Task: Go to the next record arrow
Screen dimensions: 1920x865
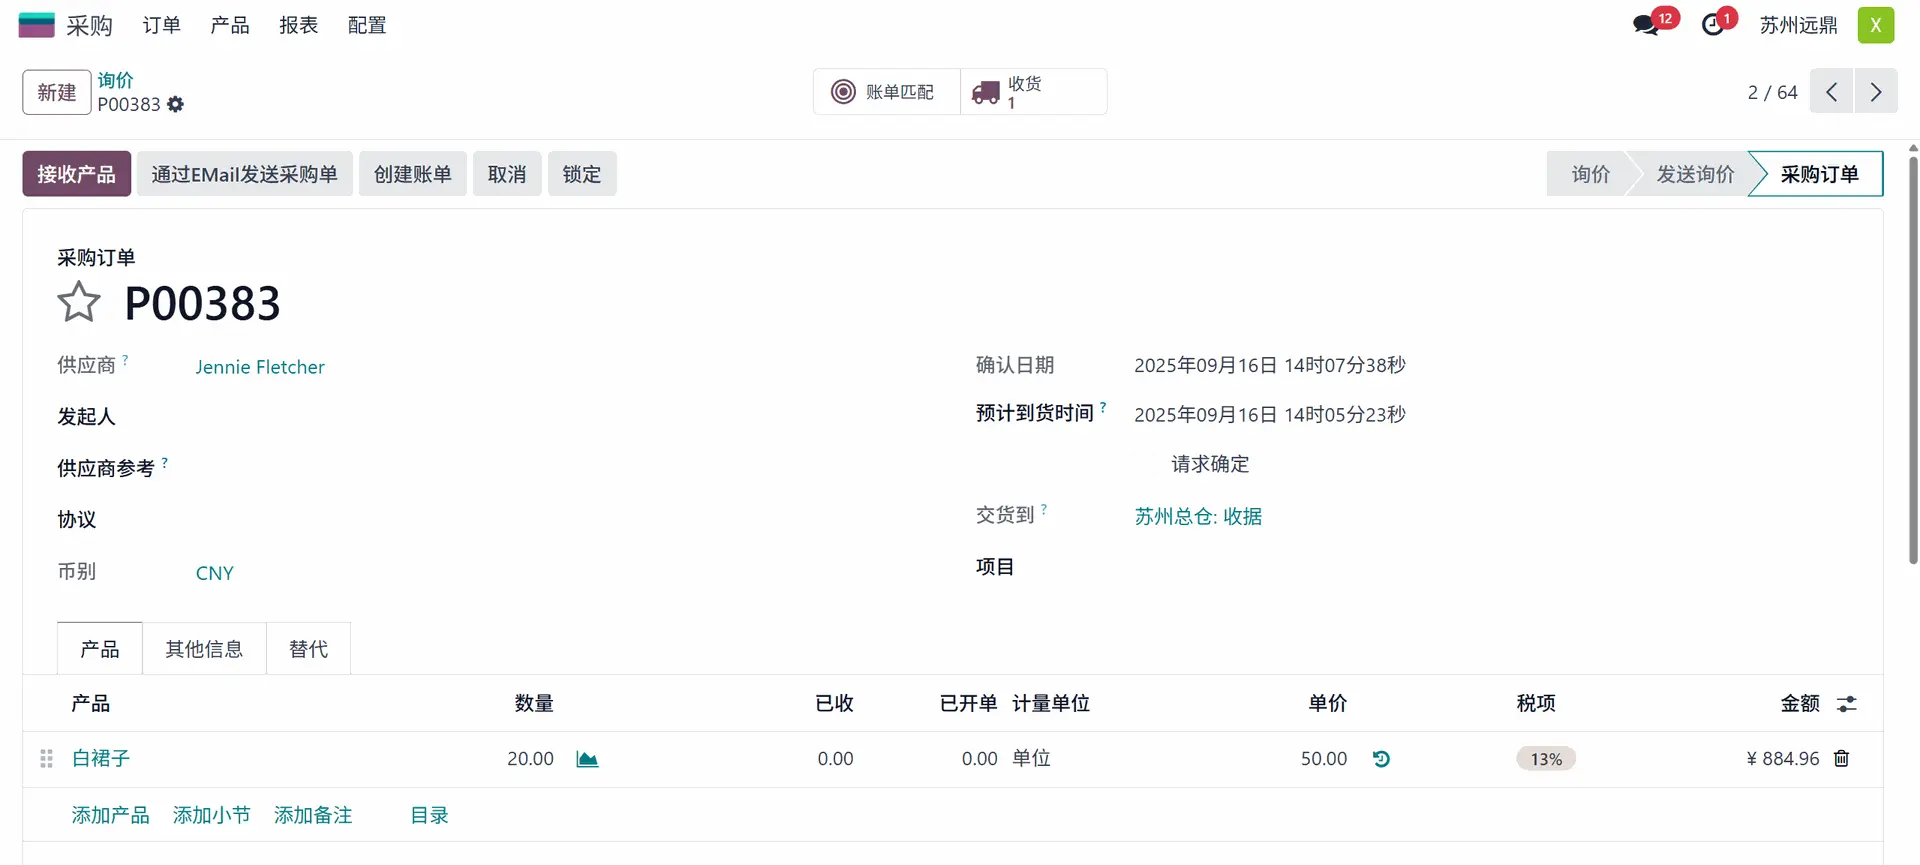Action: (1876, 92)
